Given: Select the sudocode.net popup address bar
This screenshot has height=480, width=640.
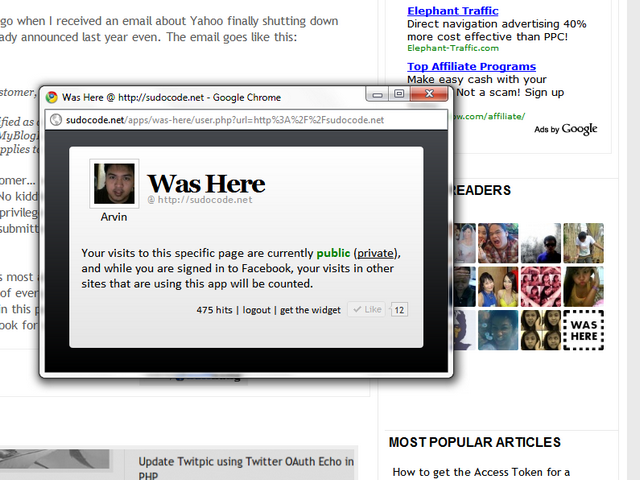Looking at the screenshot, I should (x=246, y=120).
